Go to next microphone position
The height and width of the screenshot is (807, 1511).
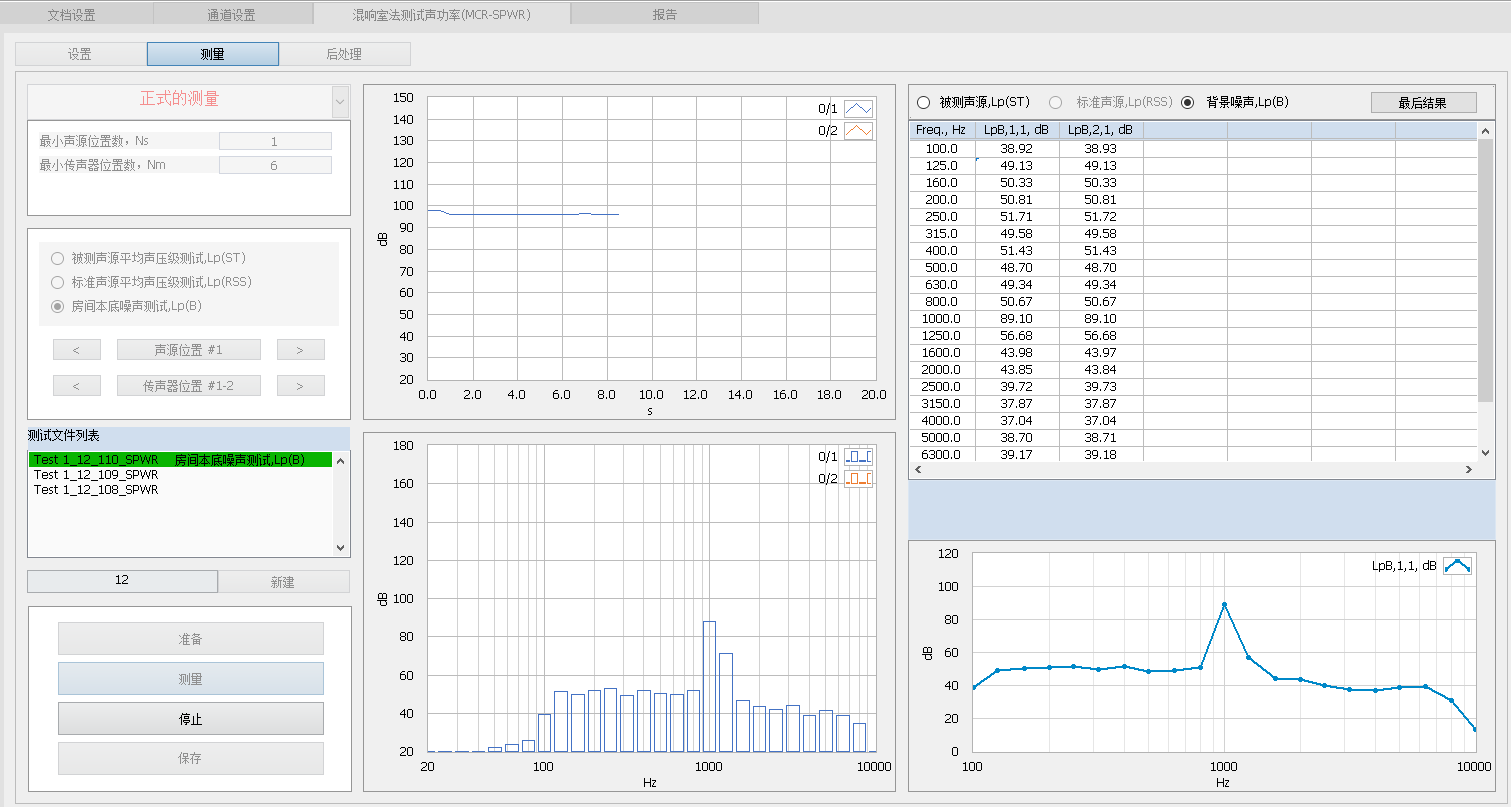coord(300,386)
